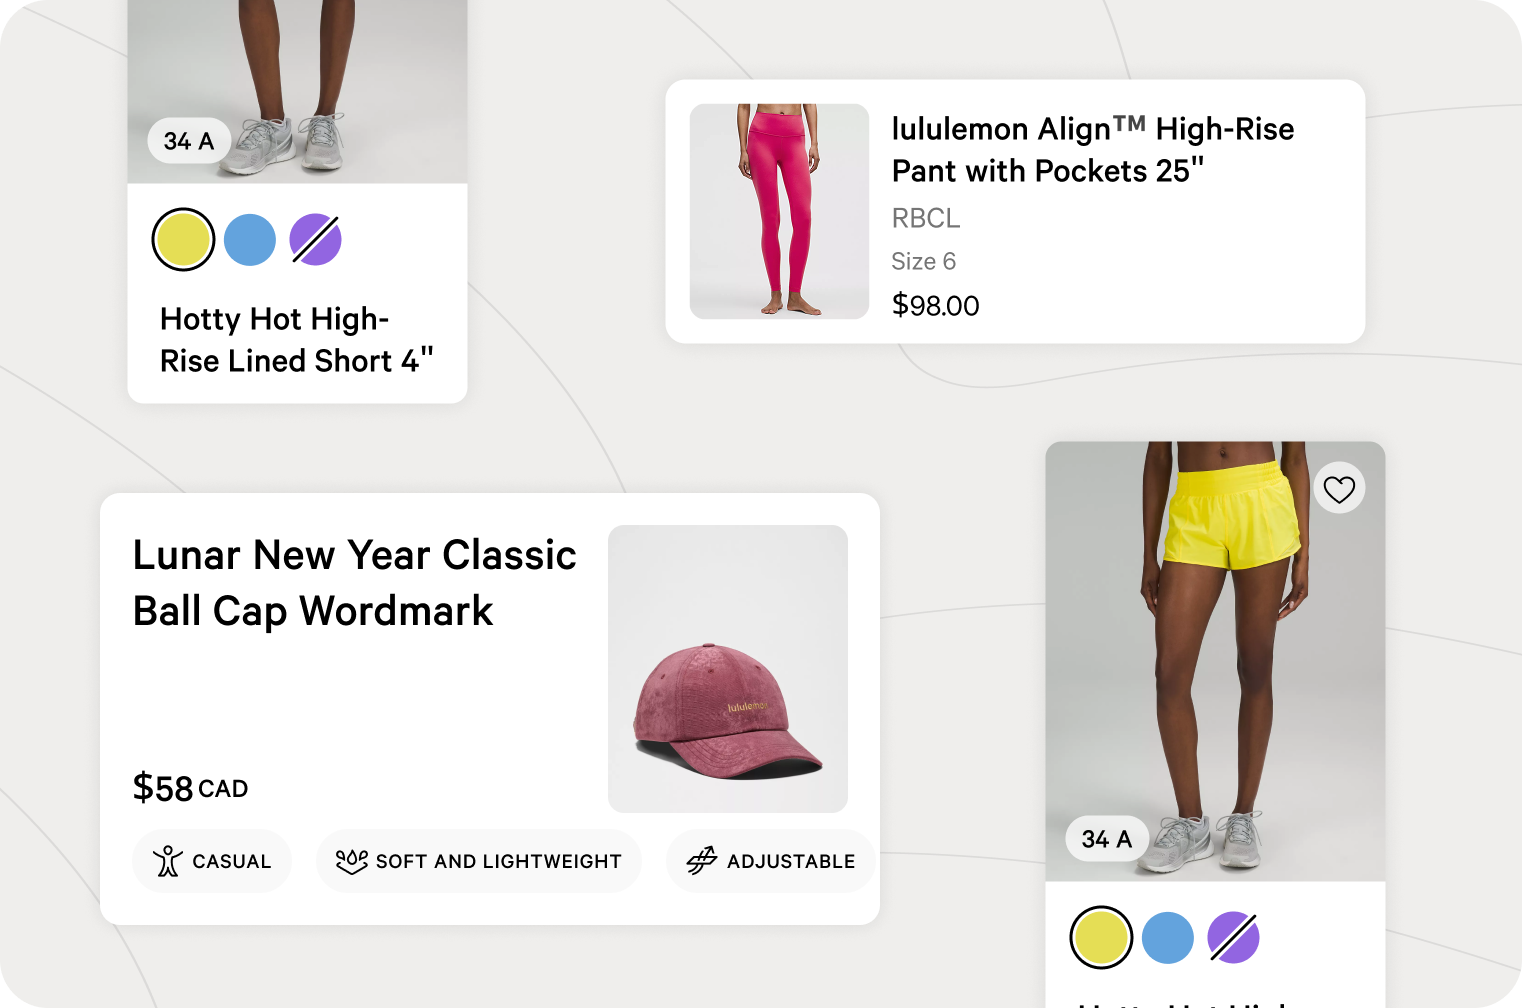Click the adjustable icon on the tag
This screenshot has width=1522, height=1008.
pyautogui.click(x=702, y=860)
